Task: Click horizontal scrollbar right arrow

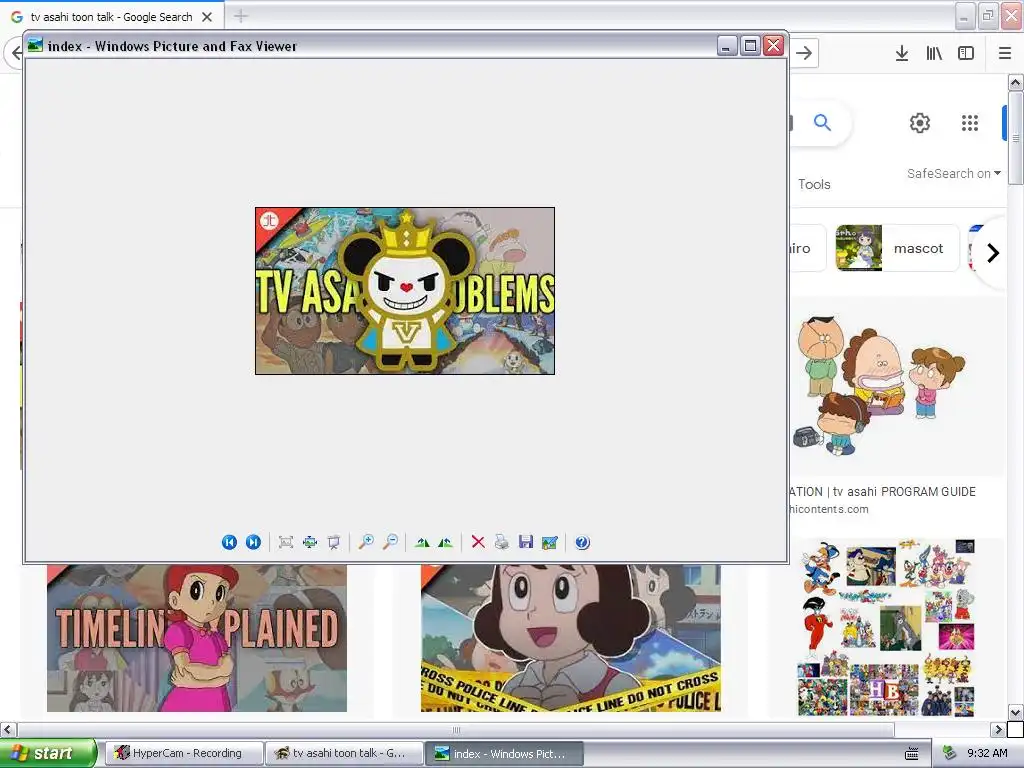Action: (998, 729)
